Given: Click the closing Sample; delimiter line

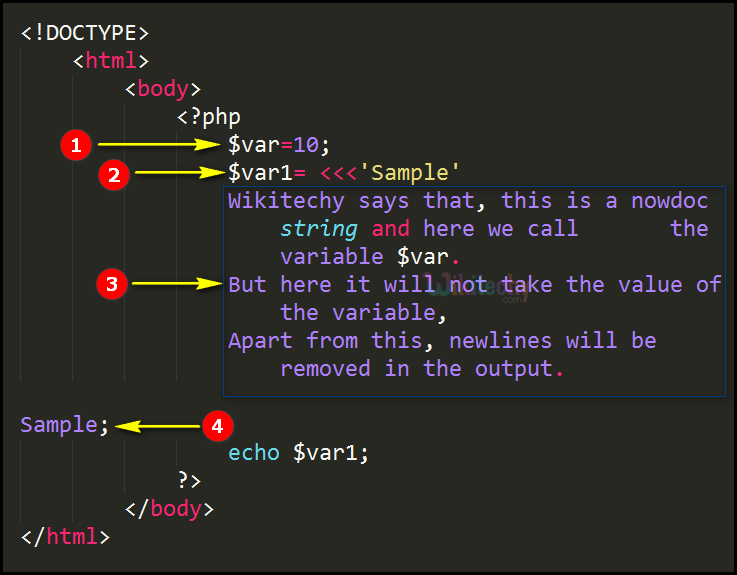Looking at the screenshot, I should [x=64, y=425].
